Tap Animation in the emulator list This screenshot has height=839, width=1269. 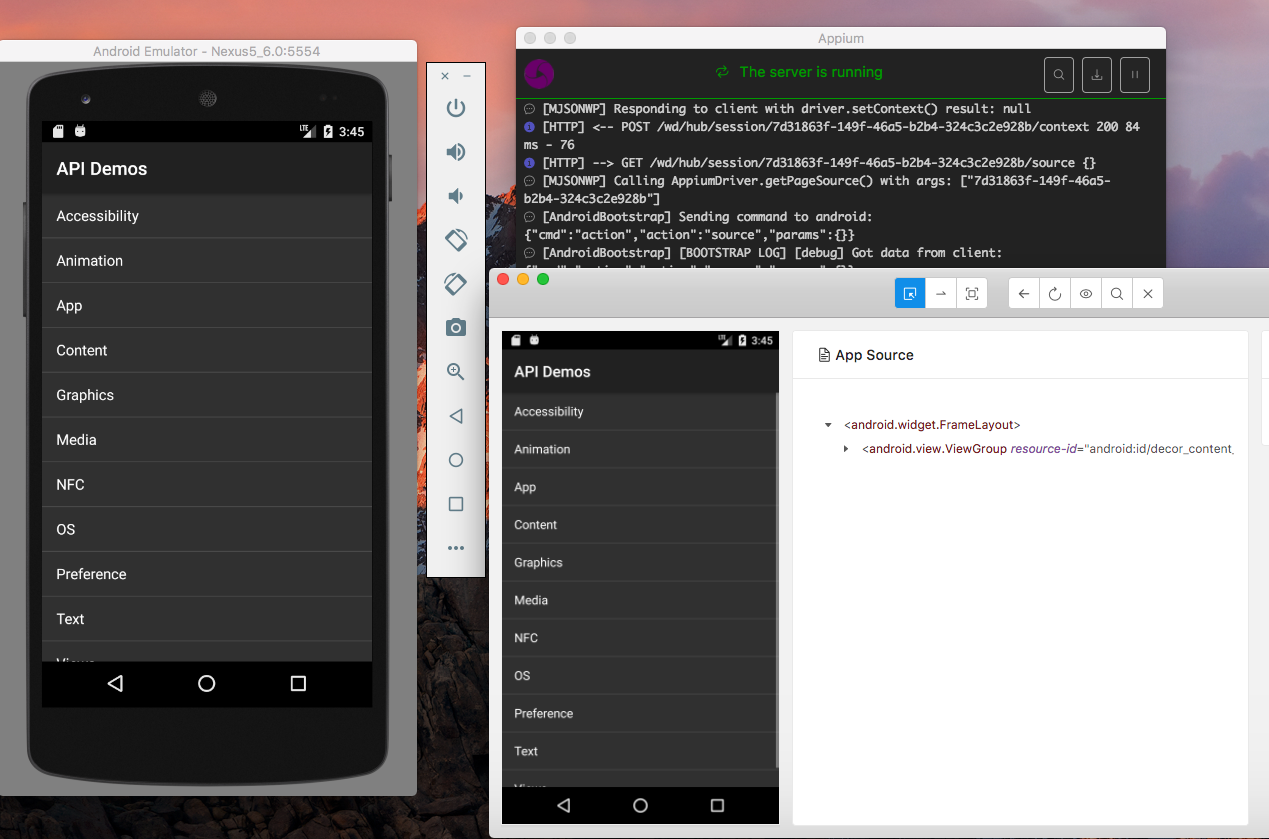[207, 261]
